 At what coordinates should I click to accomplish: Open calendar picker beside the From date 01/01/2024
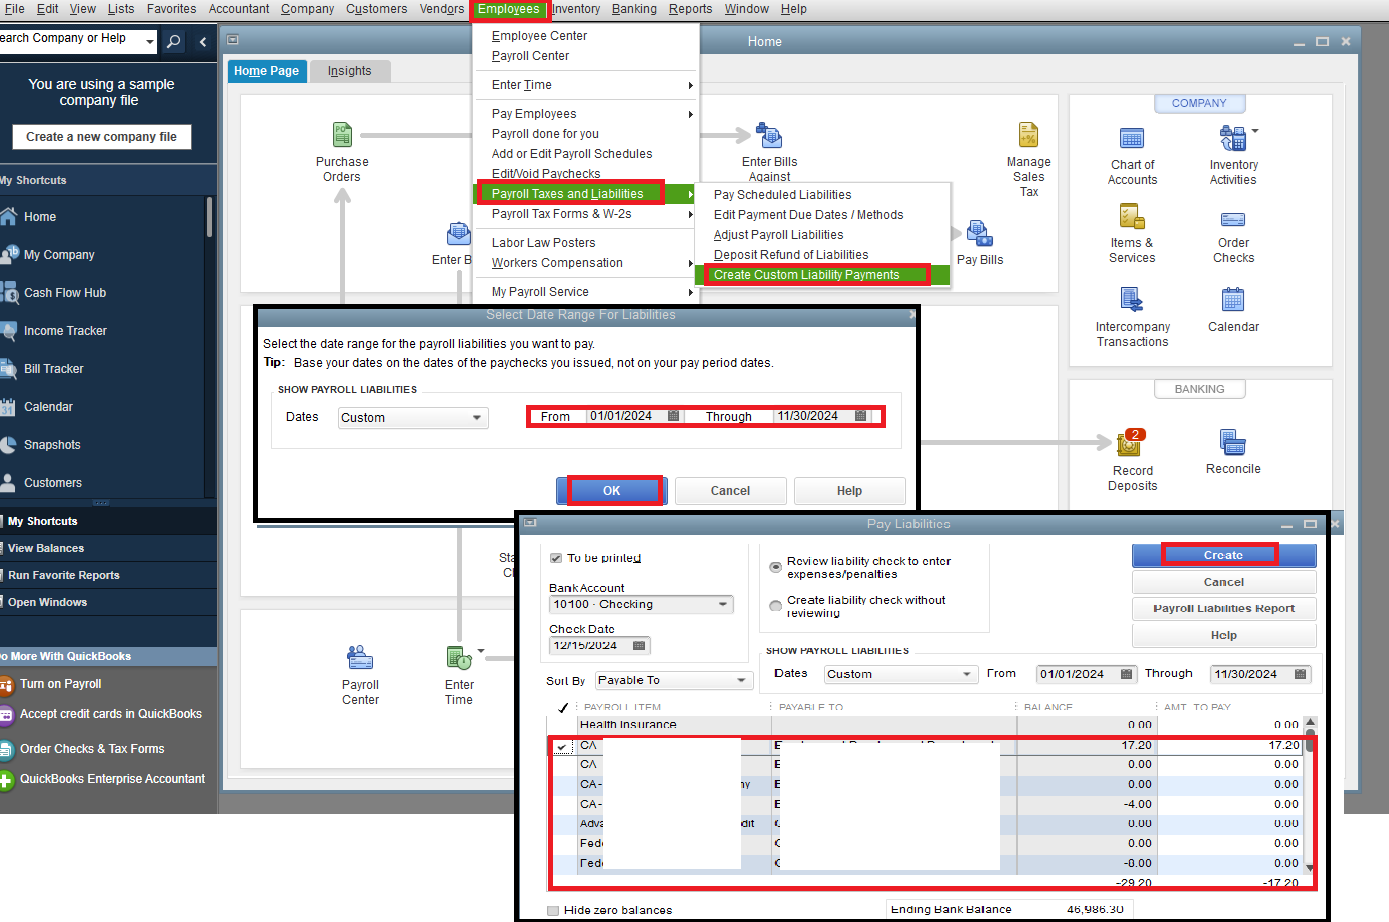[674, 416]
